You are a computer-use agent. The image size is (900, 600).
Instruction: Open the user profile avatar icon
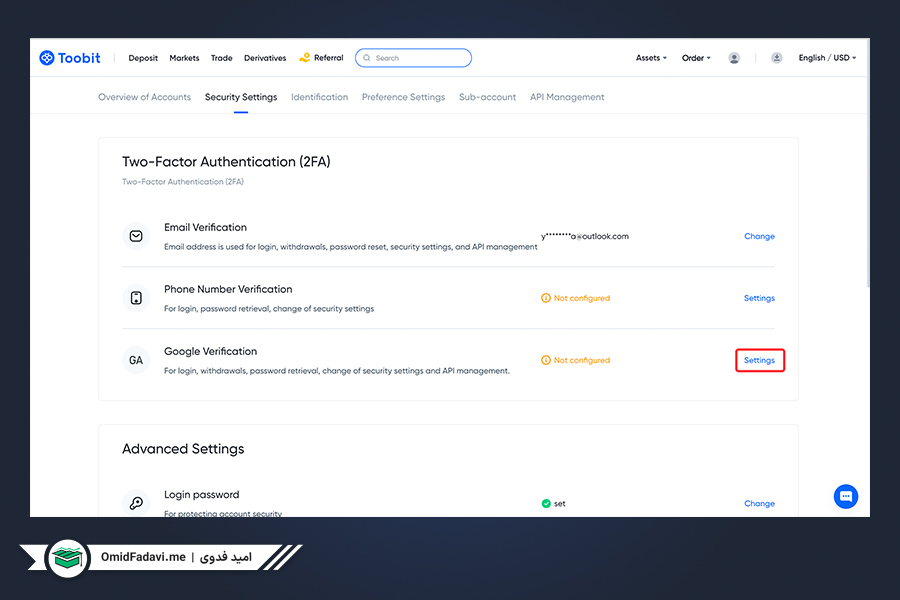tap(734, 58)
